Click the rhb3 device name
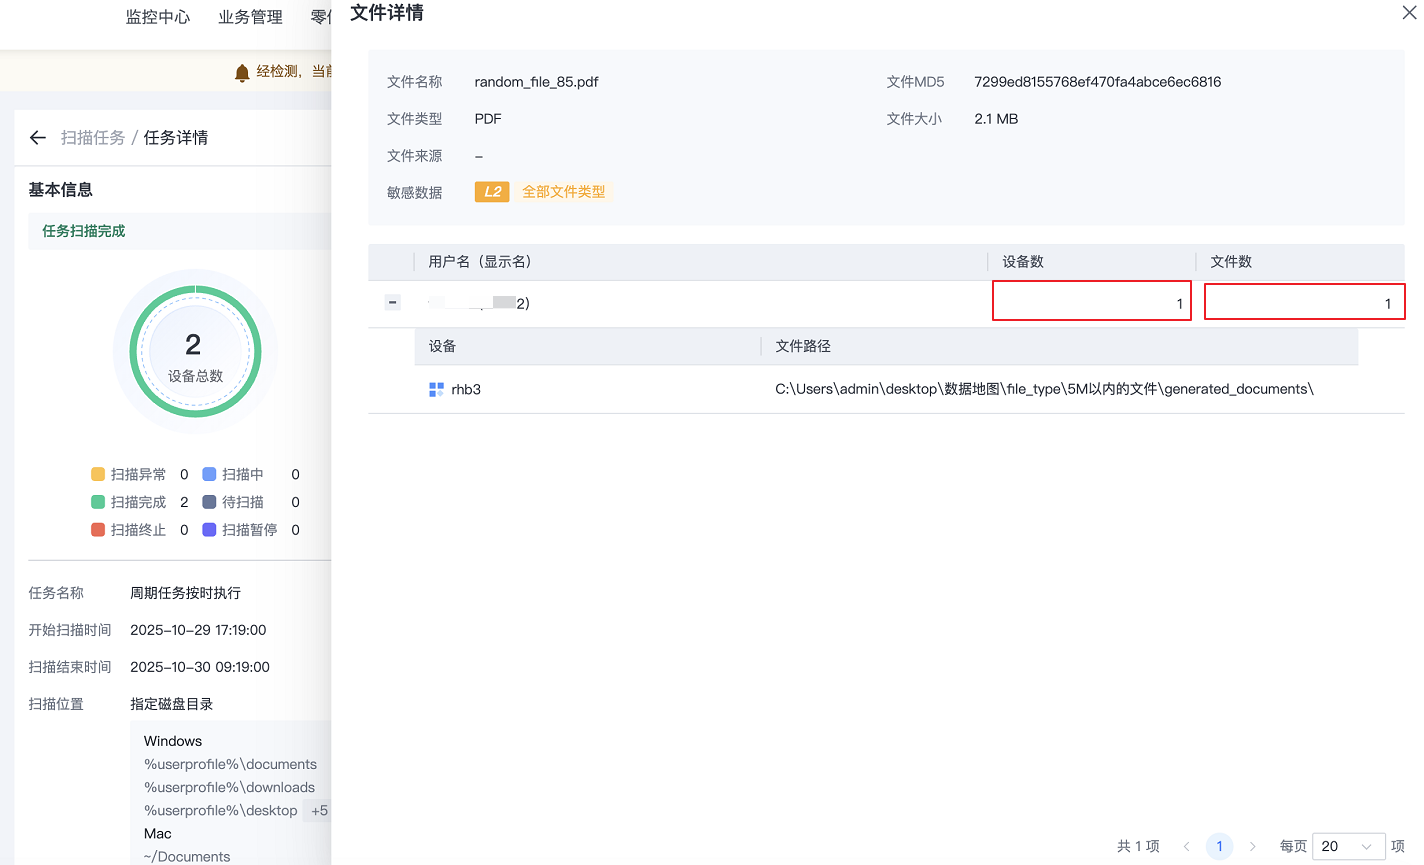Image resolution: width=1424 pixels, height=865 pixels. (466, 390)
